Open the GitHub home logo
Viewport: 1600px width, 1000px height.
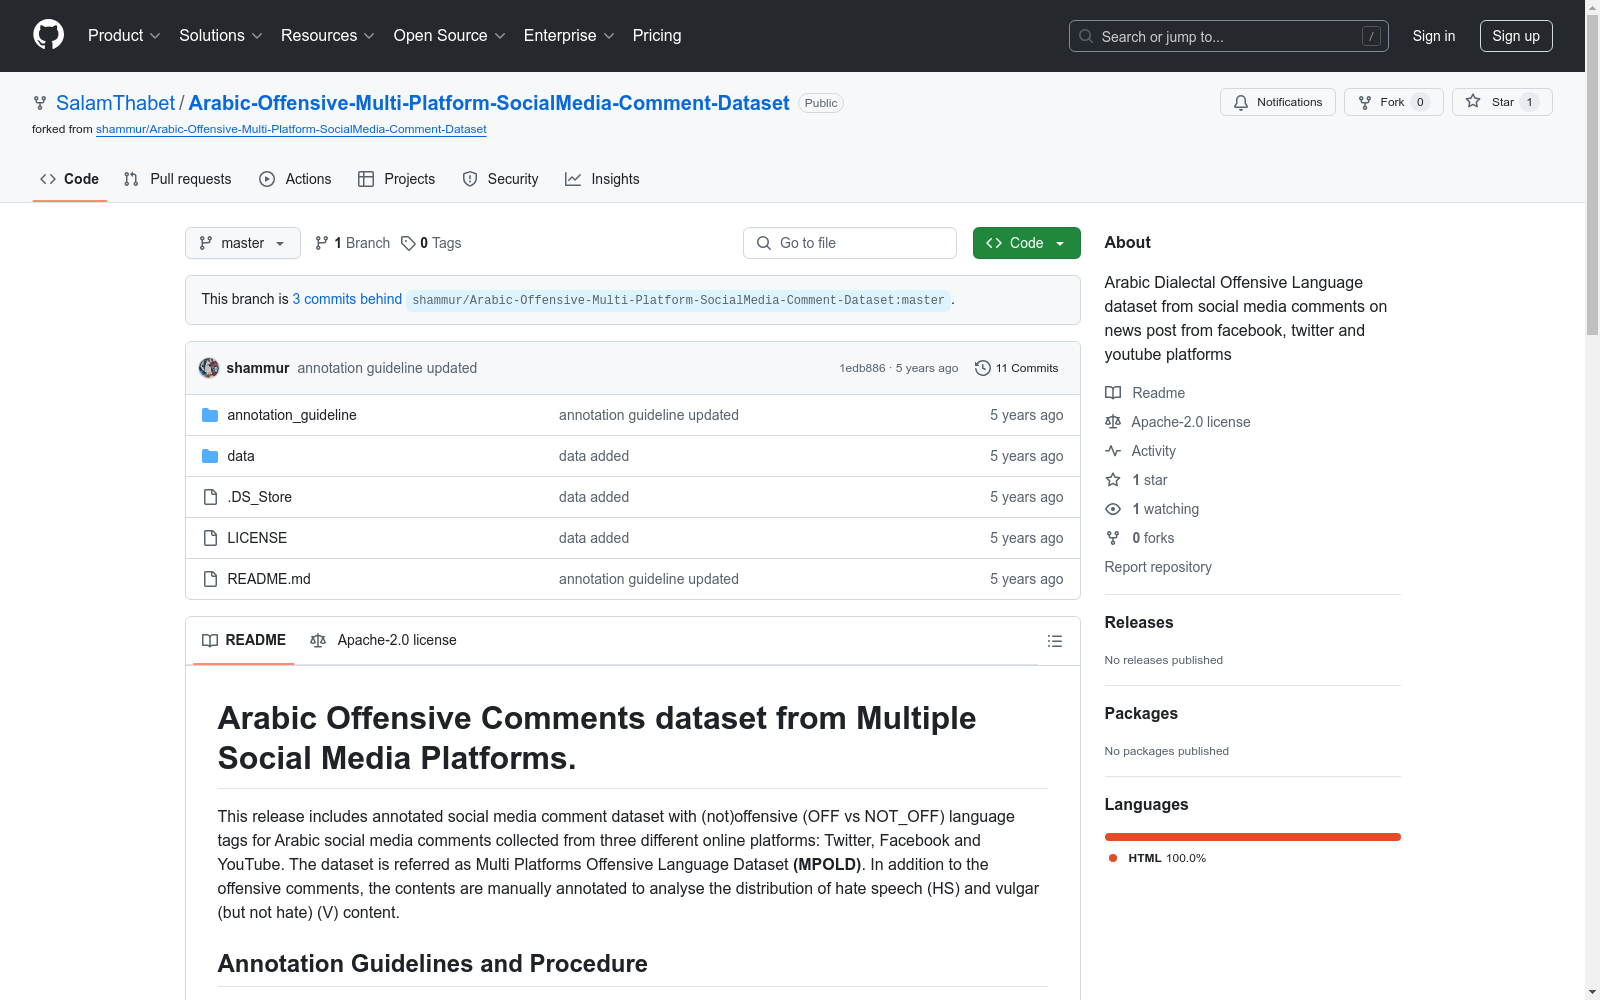coord(48,35)
